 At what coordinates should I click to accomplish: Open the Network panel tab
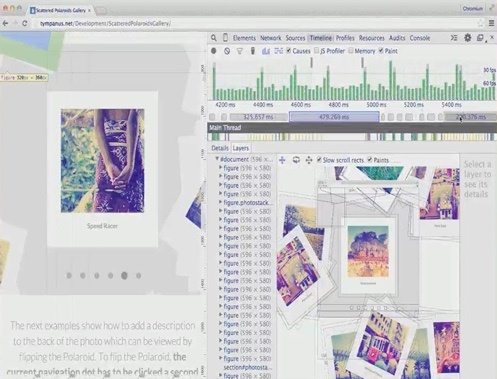point(270,38)
